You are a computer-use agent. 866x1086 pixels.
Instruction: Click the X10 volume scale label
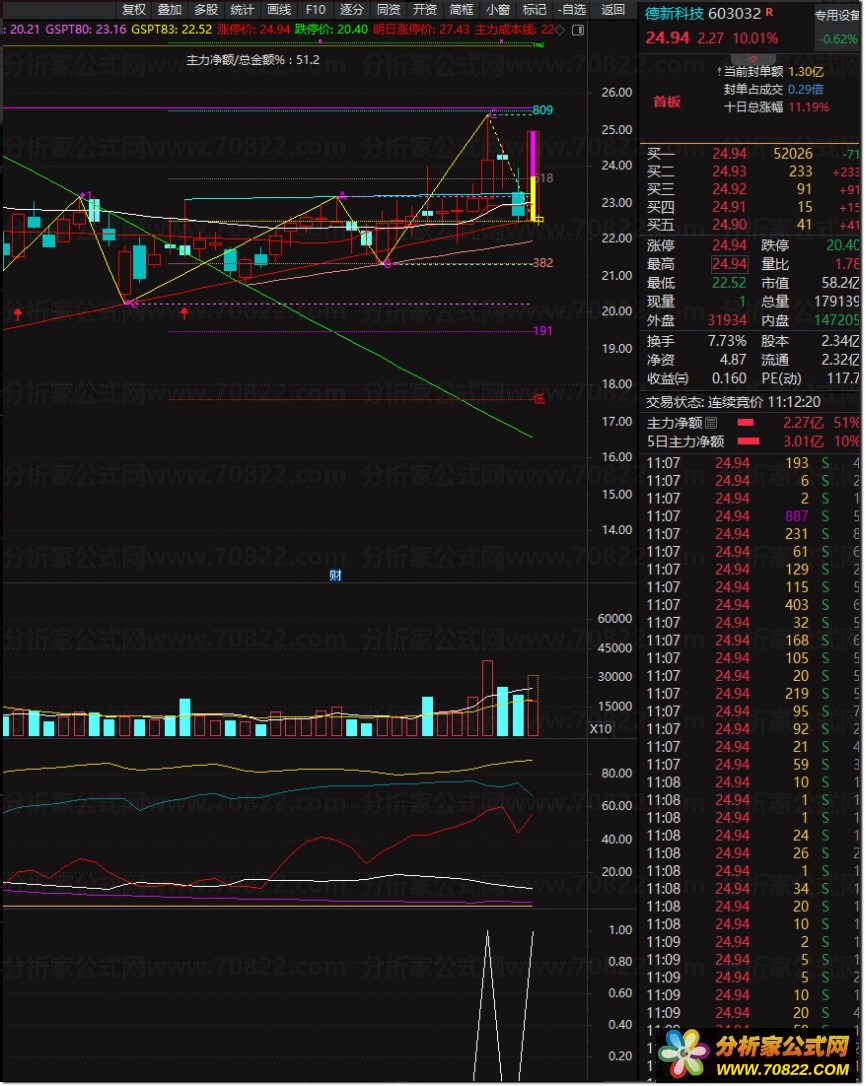601,728
